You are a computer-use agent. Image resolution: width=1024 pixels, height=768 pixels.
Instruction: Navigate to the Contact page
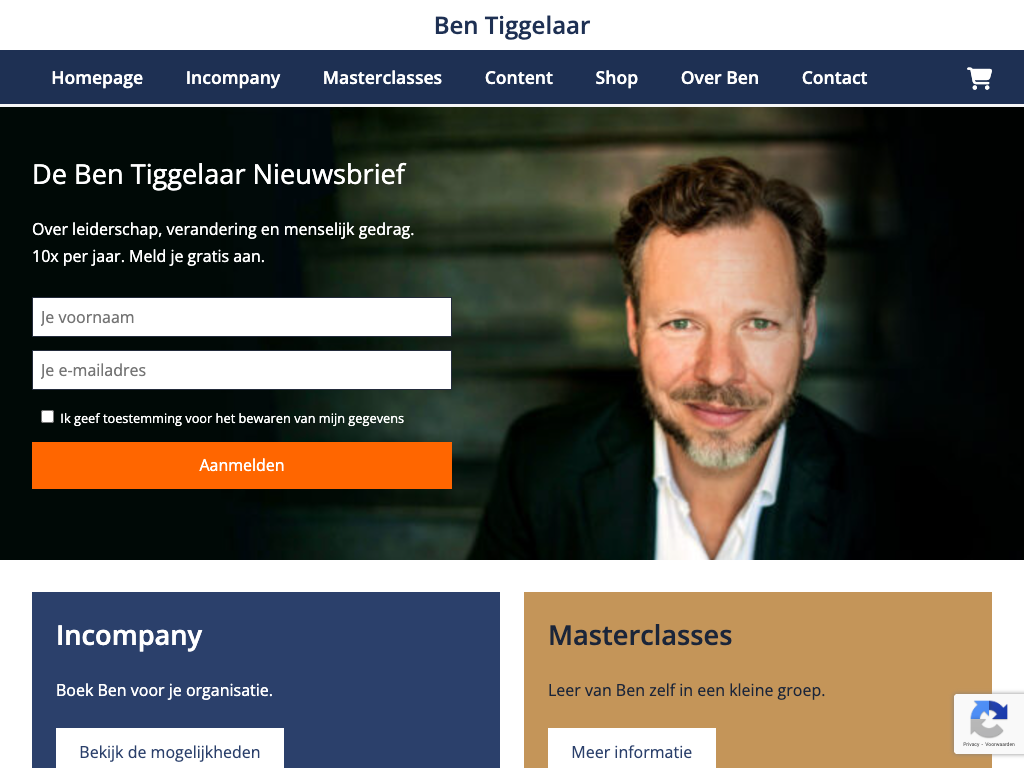834,78
